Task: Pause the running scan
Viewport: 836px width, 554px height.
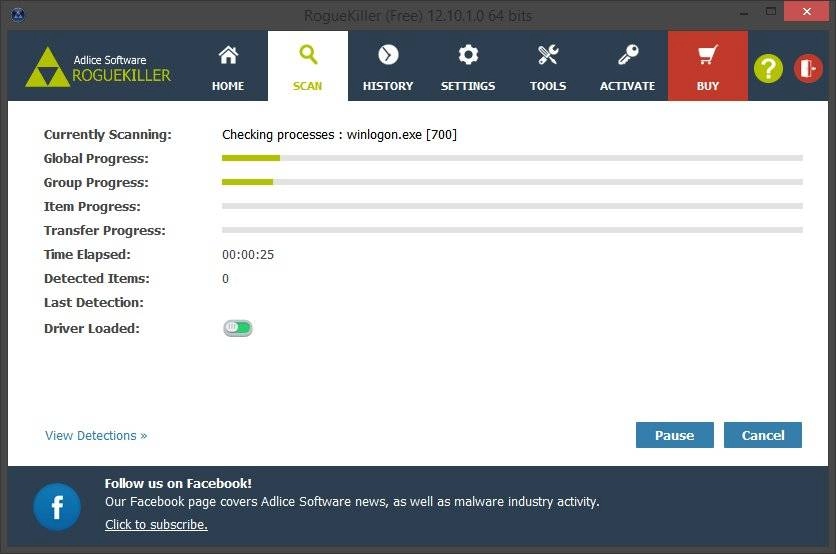Action: 674,435
